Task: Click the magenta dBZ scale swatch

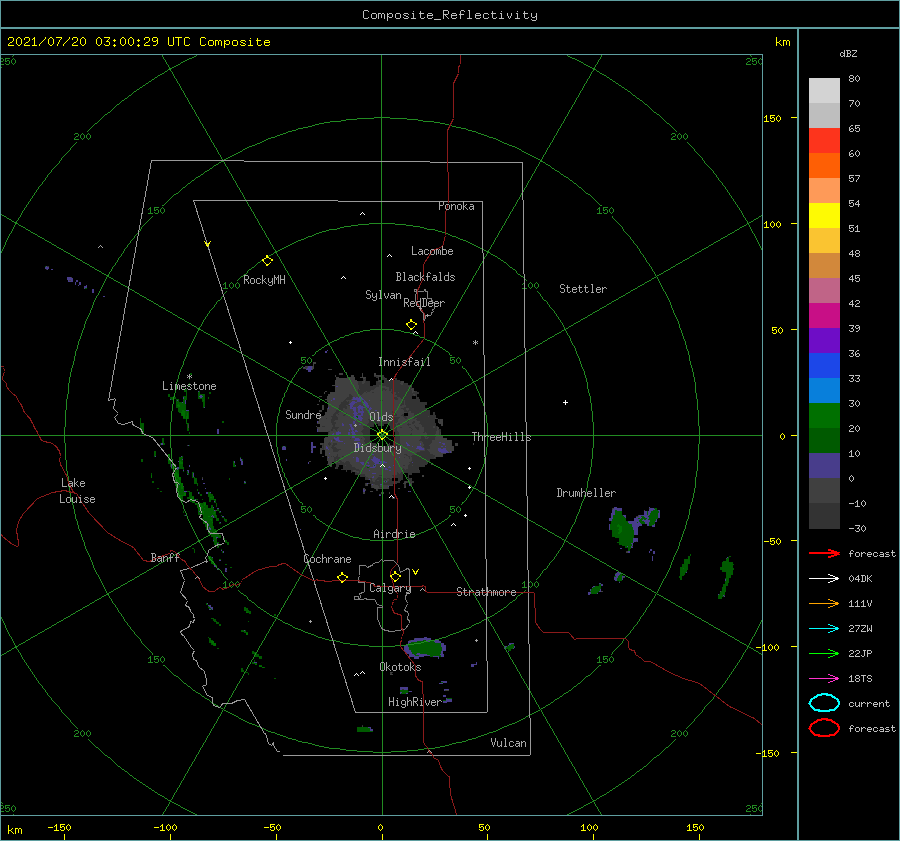Action: tap(824, 315)
